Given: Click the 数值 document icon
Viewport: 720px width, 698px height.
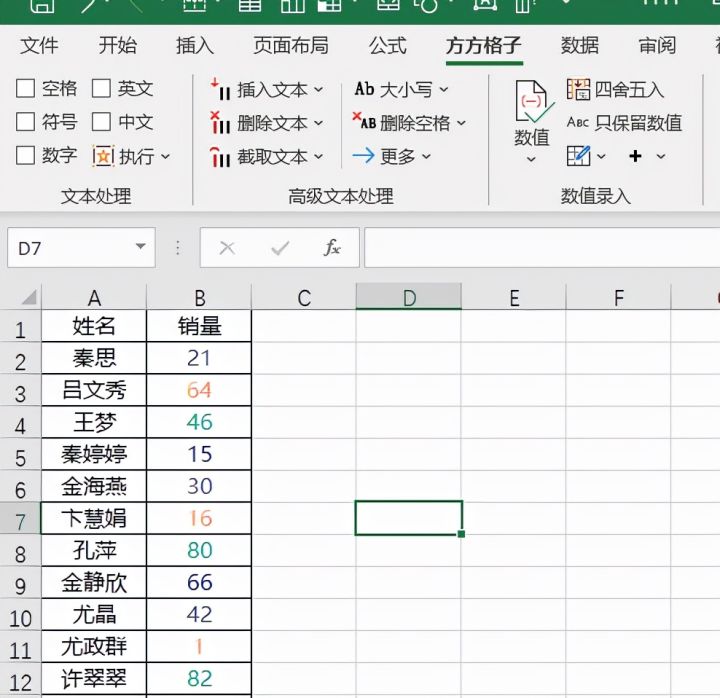Looking at the screenshot, I should [533, 102].
